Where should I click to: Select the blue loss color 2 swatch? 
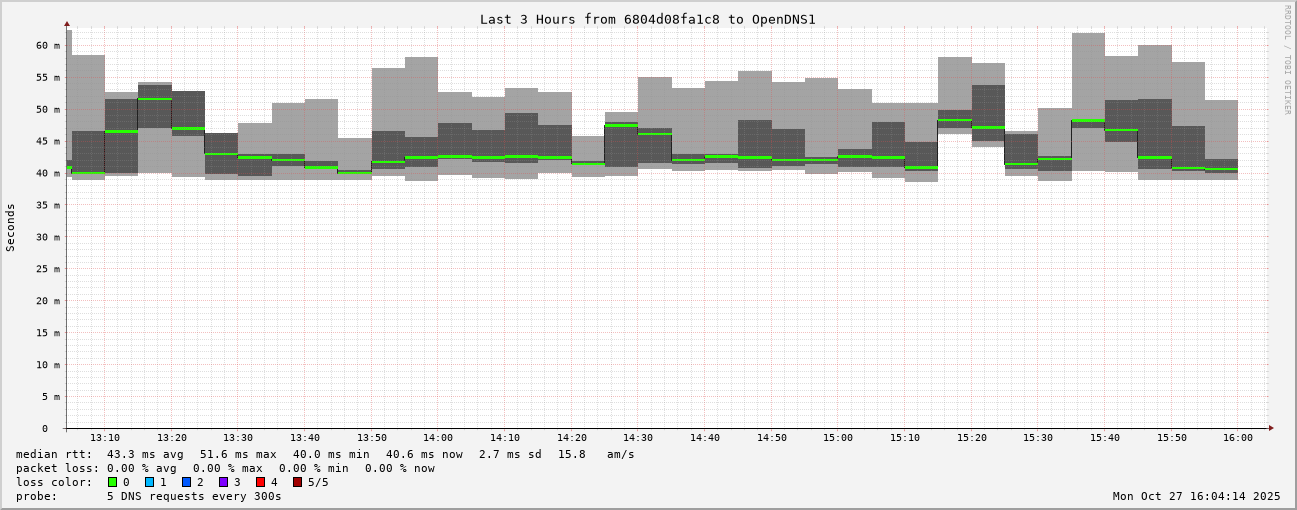187,482
